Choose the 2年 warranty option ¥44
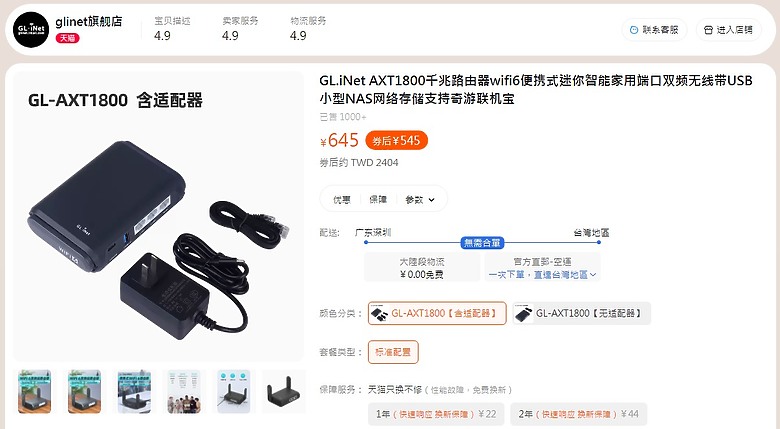 (x=579, y=414)
